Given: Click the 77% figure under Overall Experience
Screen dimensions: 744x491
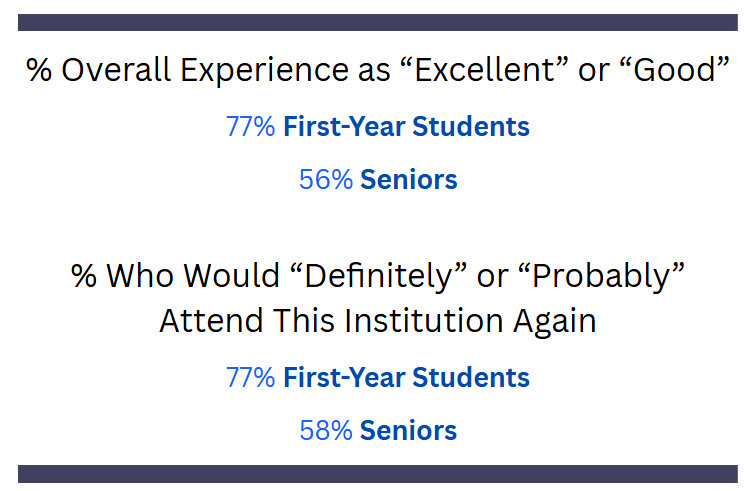Looking at the screenshot, I should click(x=250, y=127).
